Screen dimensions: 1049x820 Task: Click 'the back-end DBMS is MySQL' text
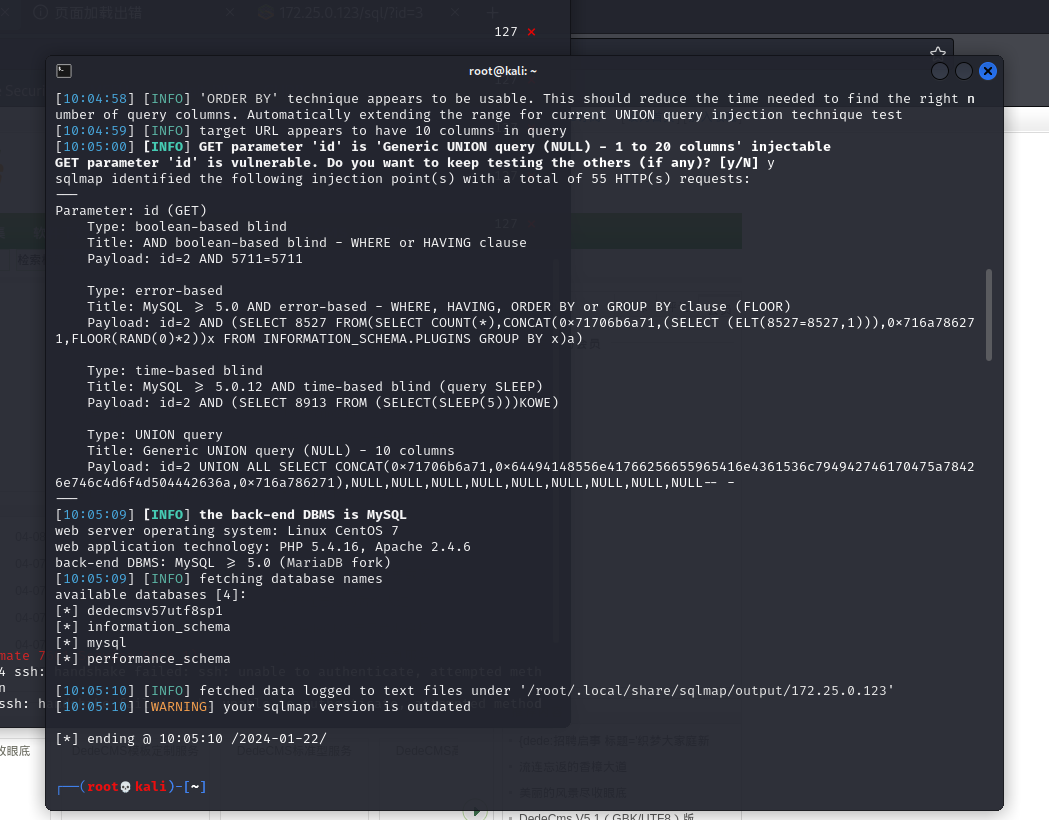click(x=302, y=514)
